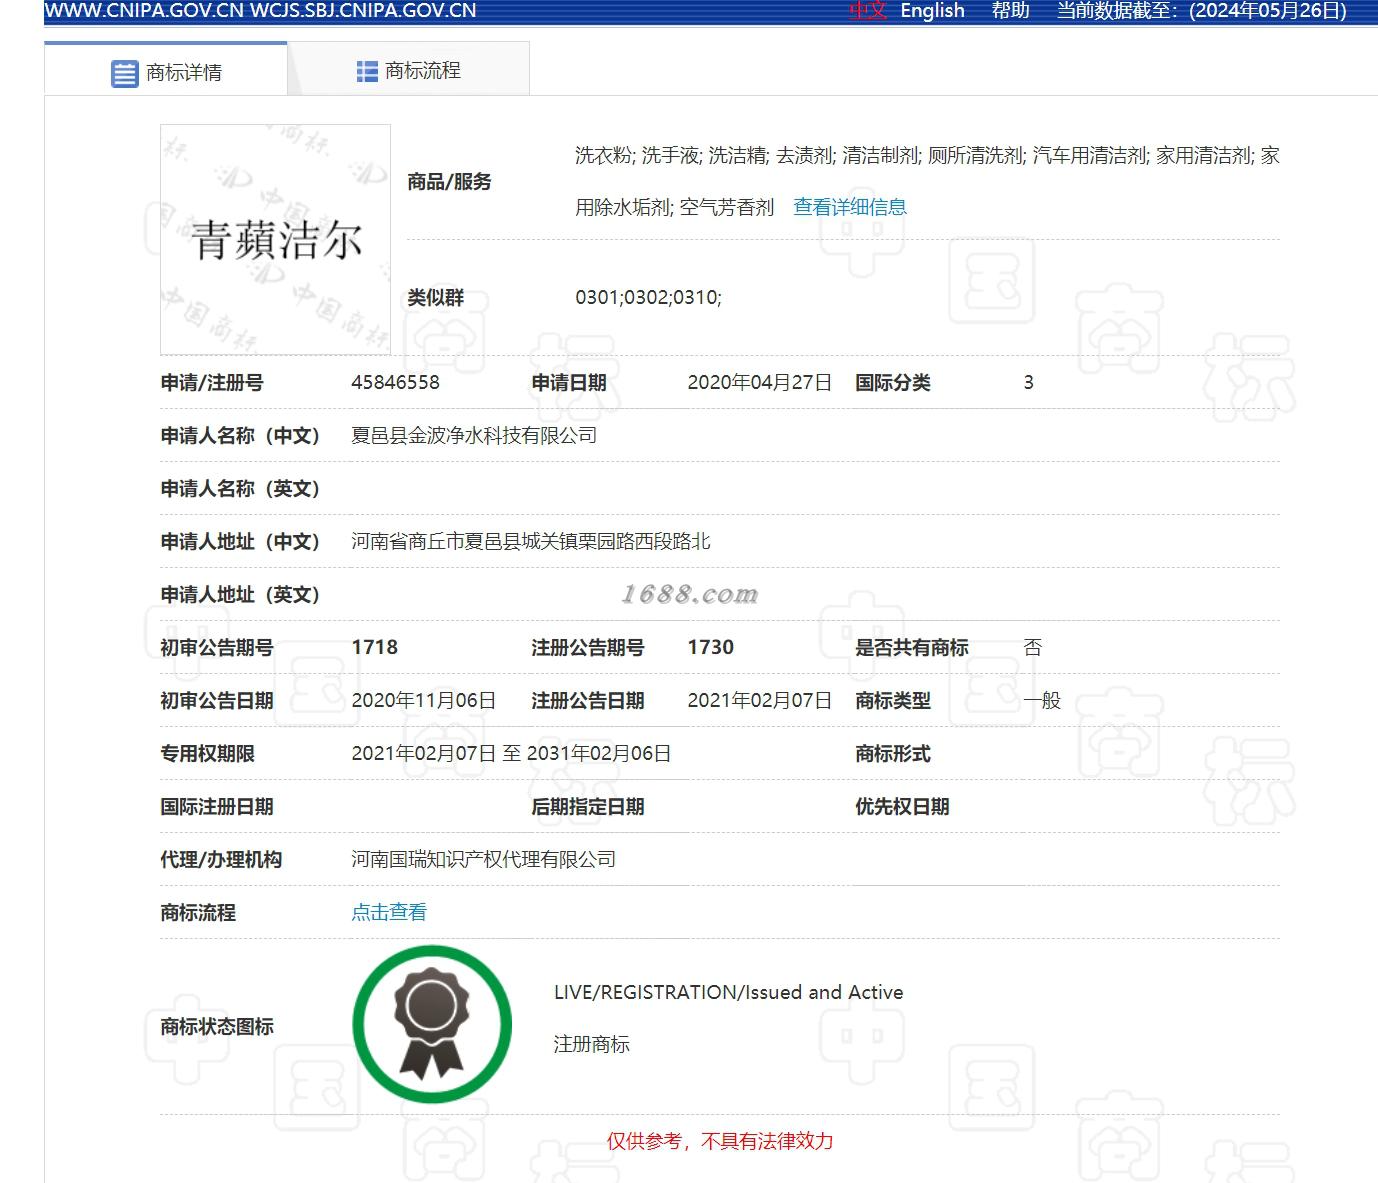Click the 商标形式 field label

coord(893,753)
